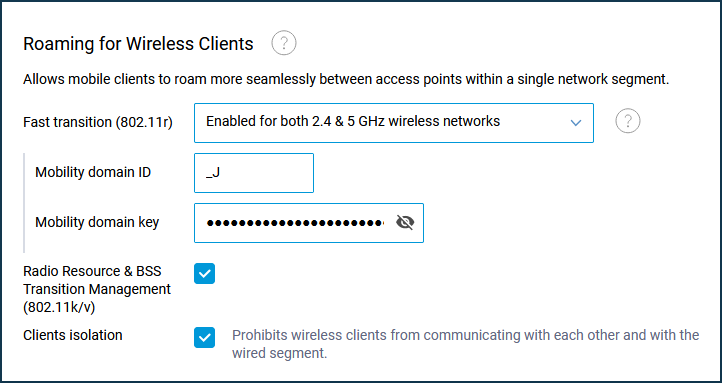Click the Roaming for Wireless Clients heading

pos(138,44)
